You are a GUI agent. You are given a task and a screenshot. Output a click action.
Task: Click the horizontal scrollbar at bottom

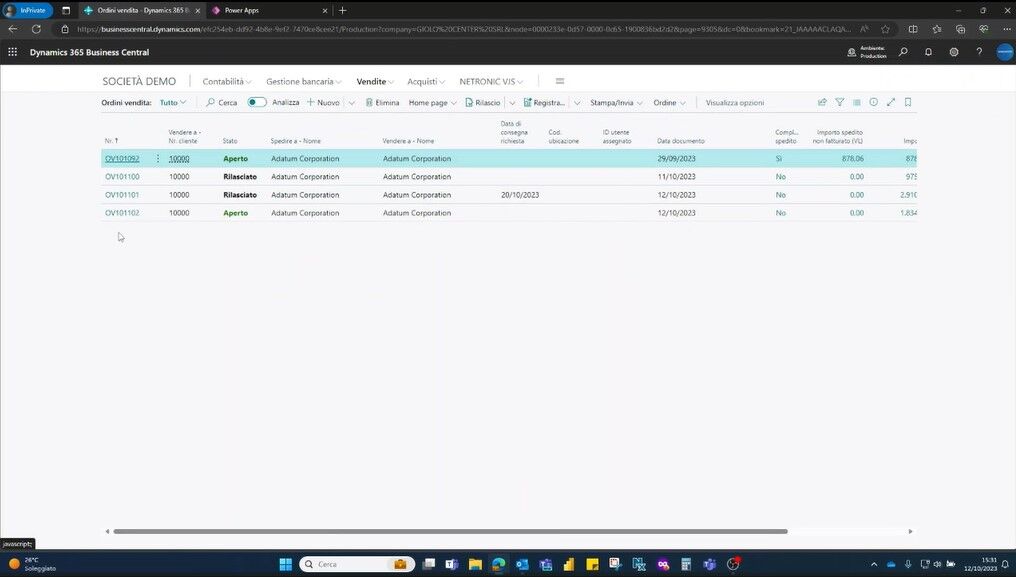pos(450,531)
